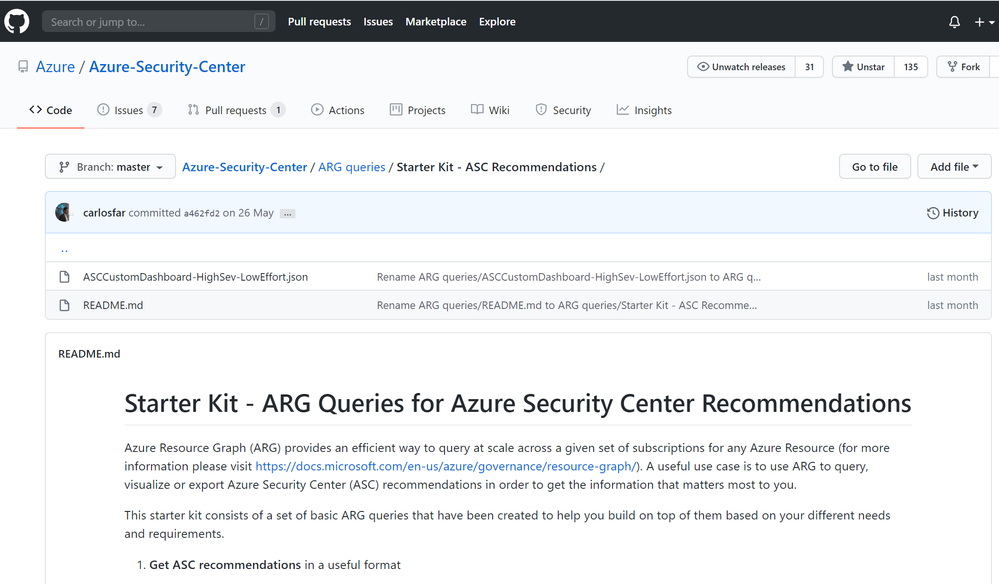Click 'last month' in the README.md row
Viewport: 999px width, 584px height.
952,305
